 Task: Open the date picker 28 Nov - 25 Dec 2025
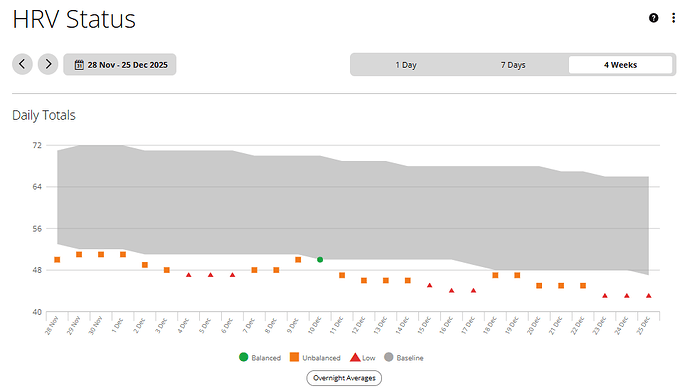(120, 65)
